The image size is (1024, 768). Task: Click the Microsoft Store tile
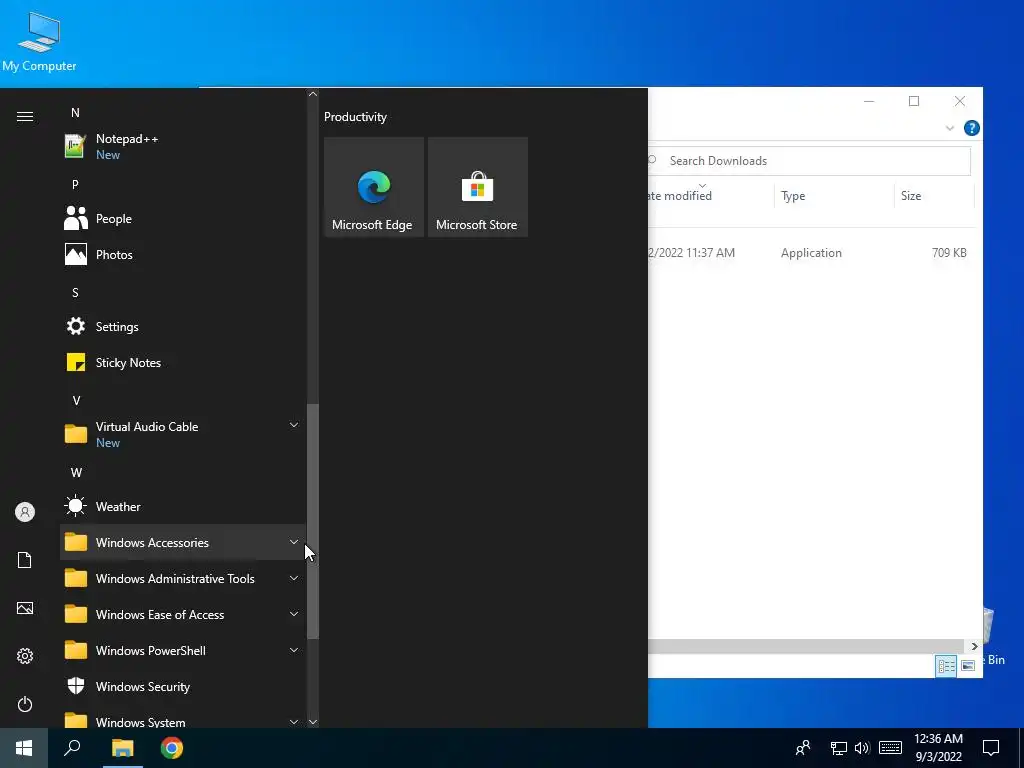tap(477, 187)
